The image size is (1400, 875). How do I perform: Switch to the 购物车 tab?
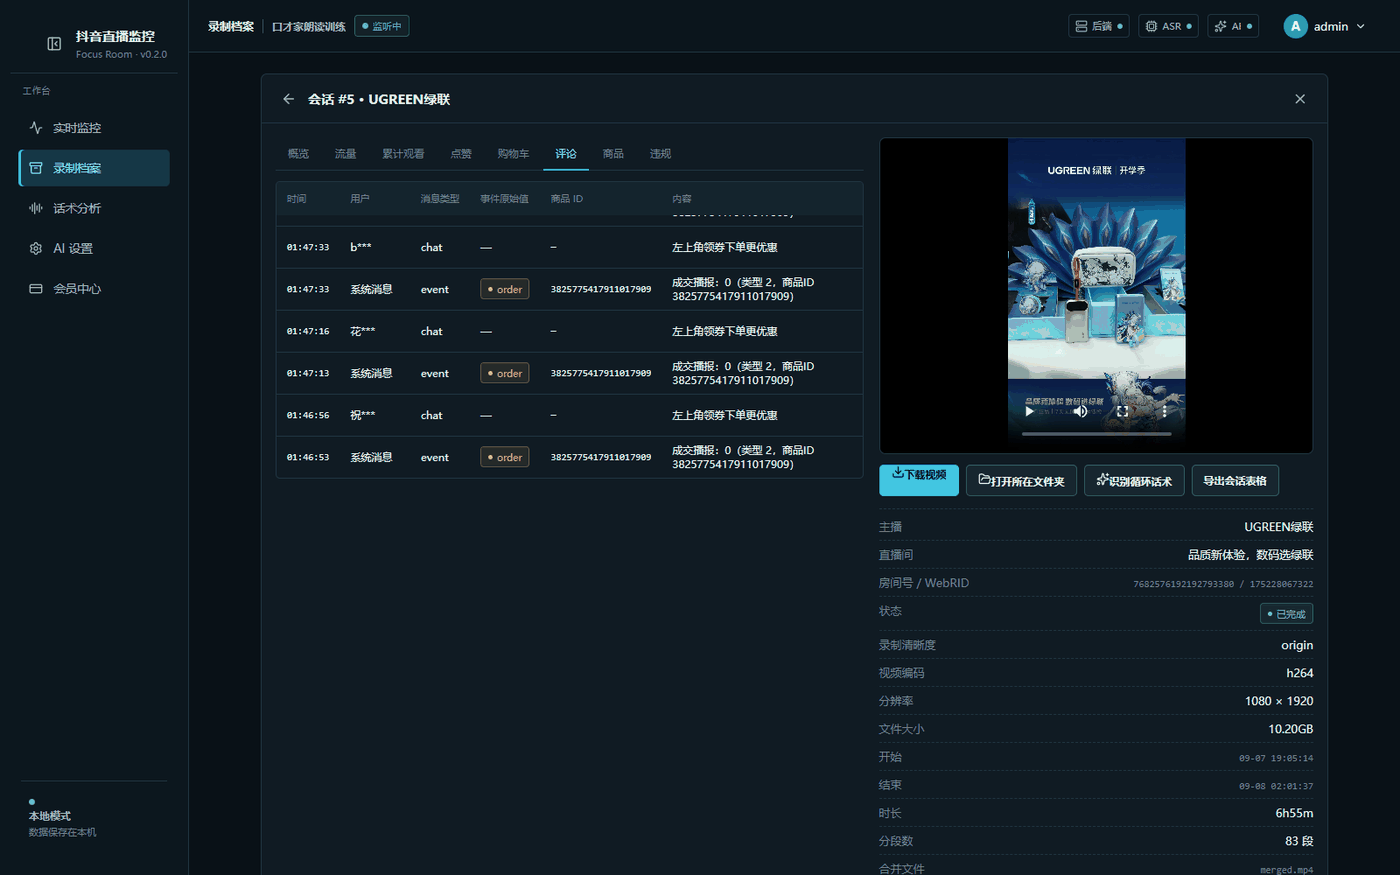click(x=513, y=154)
